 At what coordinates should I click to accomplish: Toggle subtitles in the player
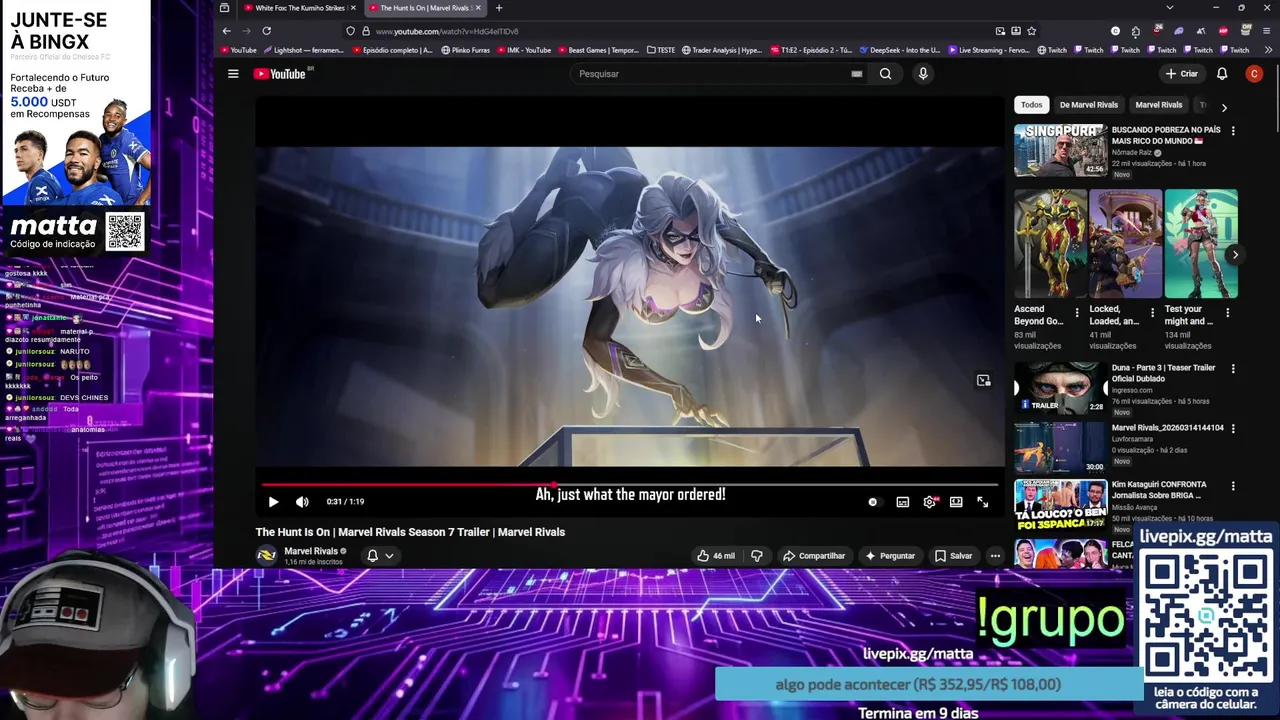pos(903,502)
